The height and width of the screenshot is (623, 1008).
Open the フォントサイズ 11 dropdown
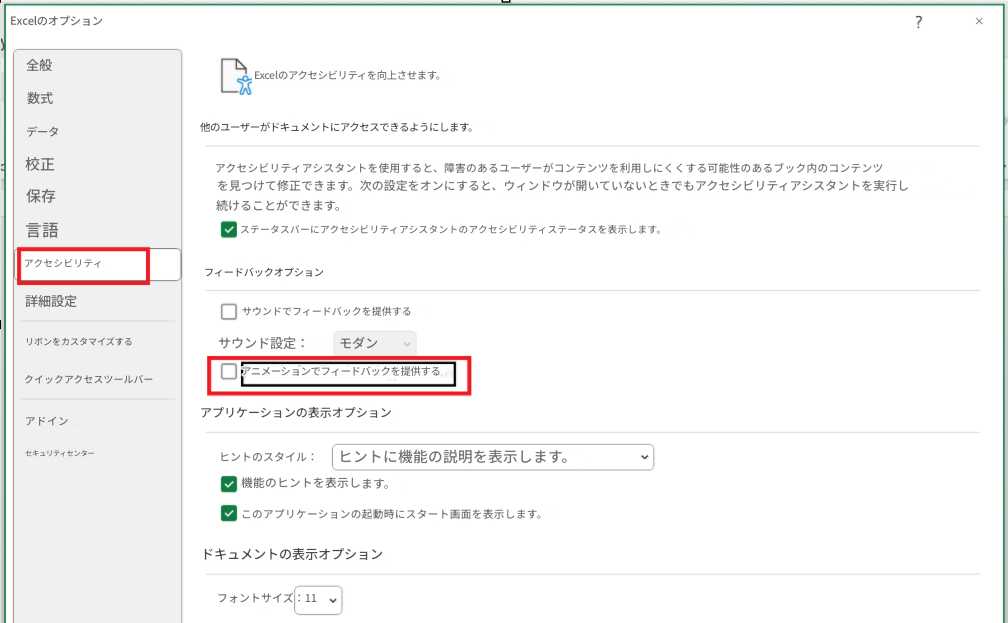coord(318,600)
